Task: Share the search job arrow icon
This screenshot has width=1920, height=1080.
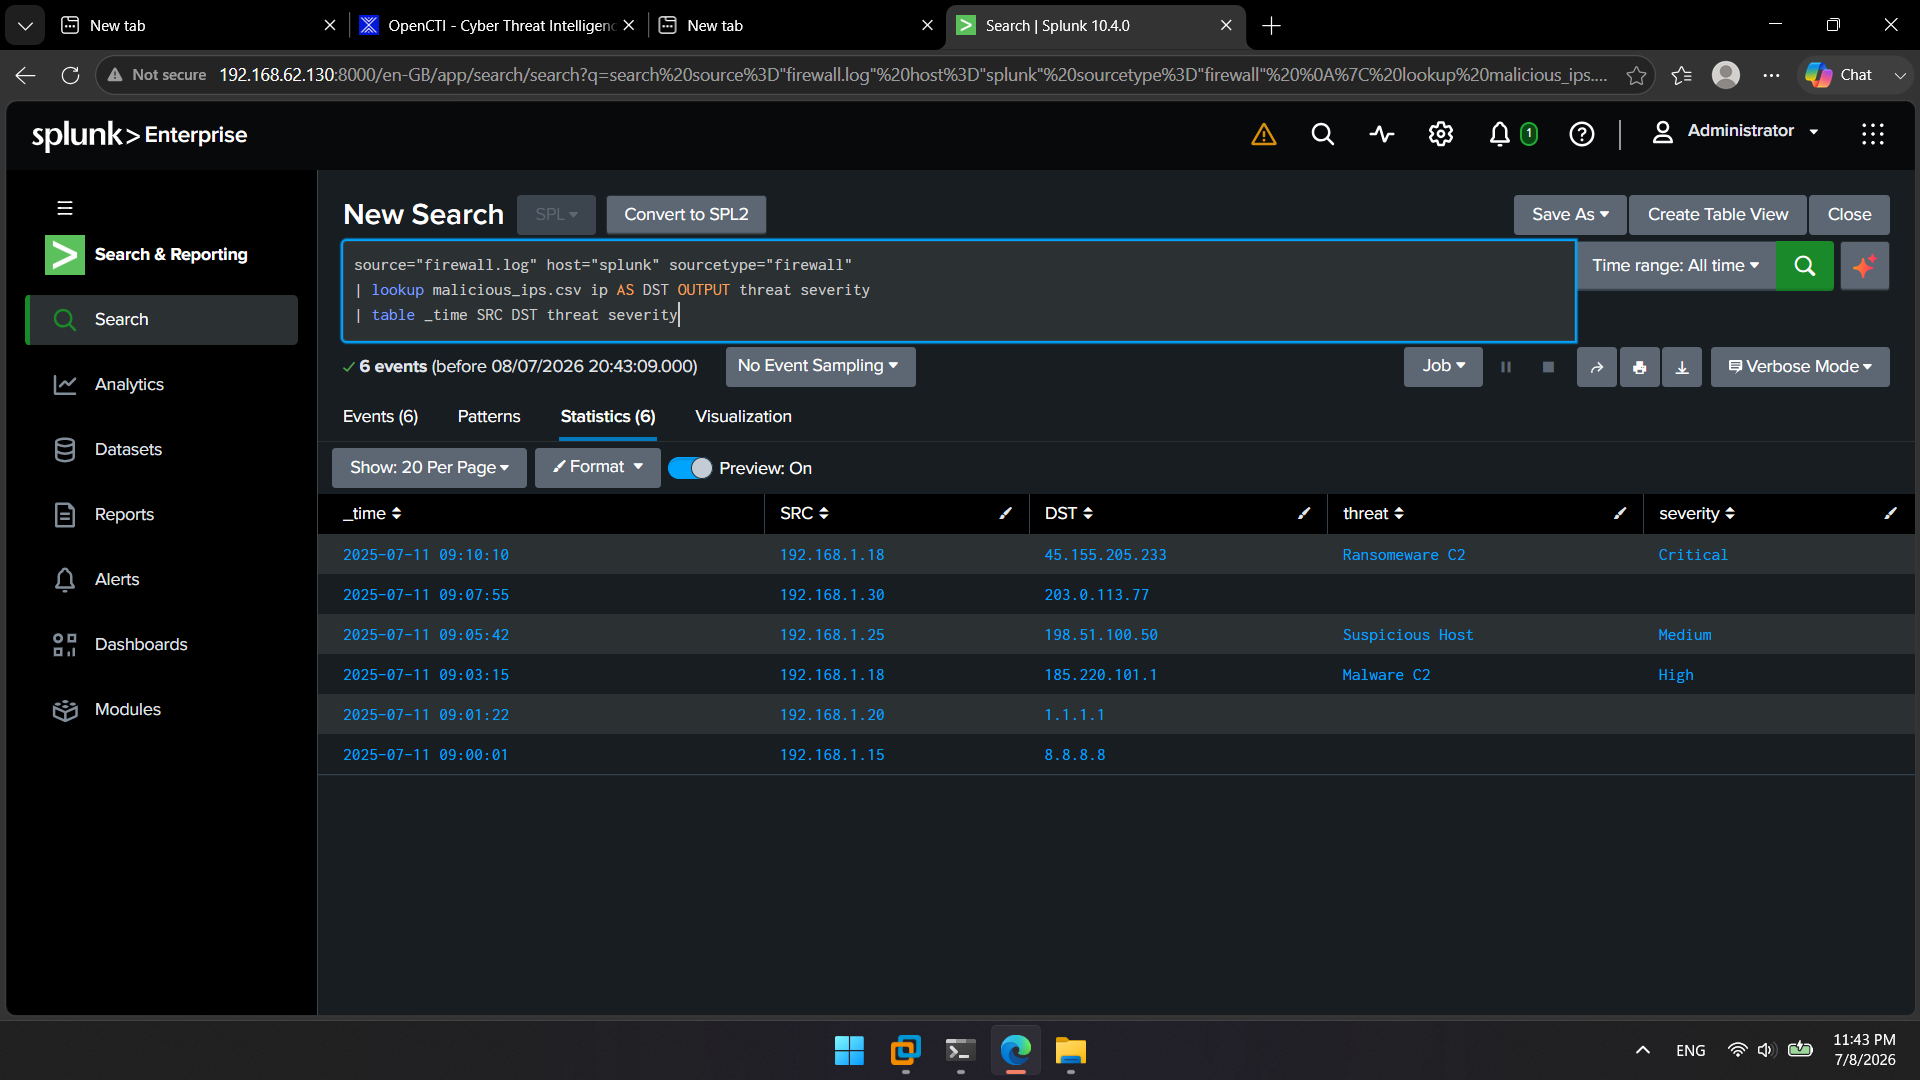Action: (1597, 367)
